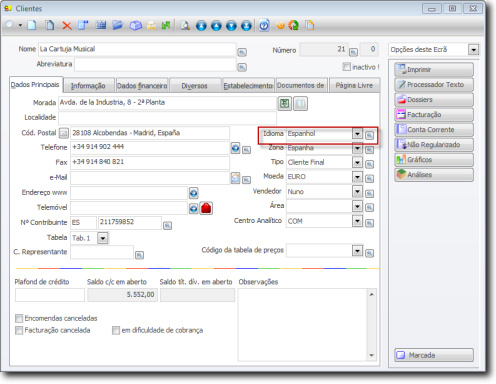
Task: Click the orange-green circular refresh icon
Action: [x=294, y=25]
